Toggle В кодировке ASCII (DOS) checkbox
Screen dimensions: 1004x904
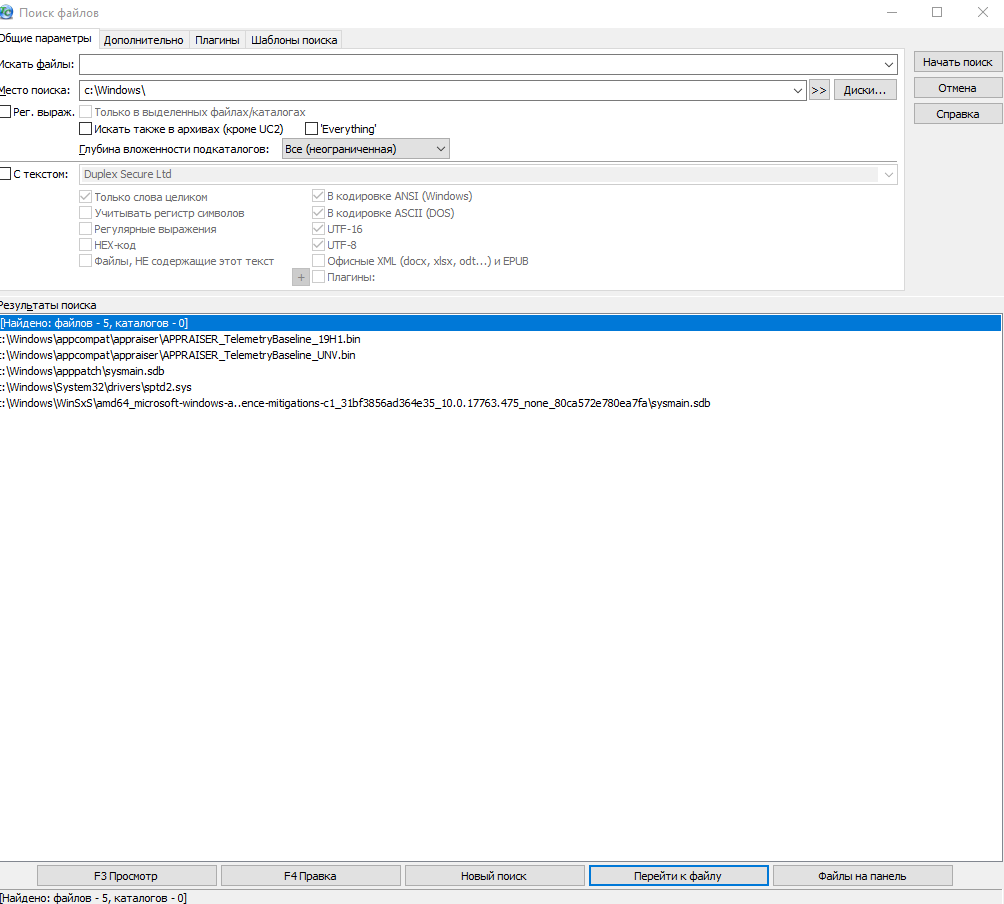point(318,213)
